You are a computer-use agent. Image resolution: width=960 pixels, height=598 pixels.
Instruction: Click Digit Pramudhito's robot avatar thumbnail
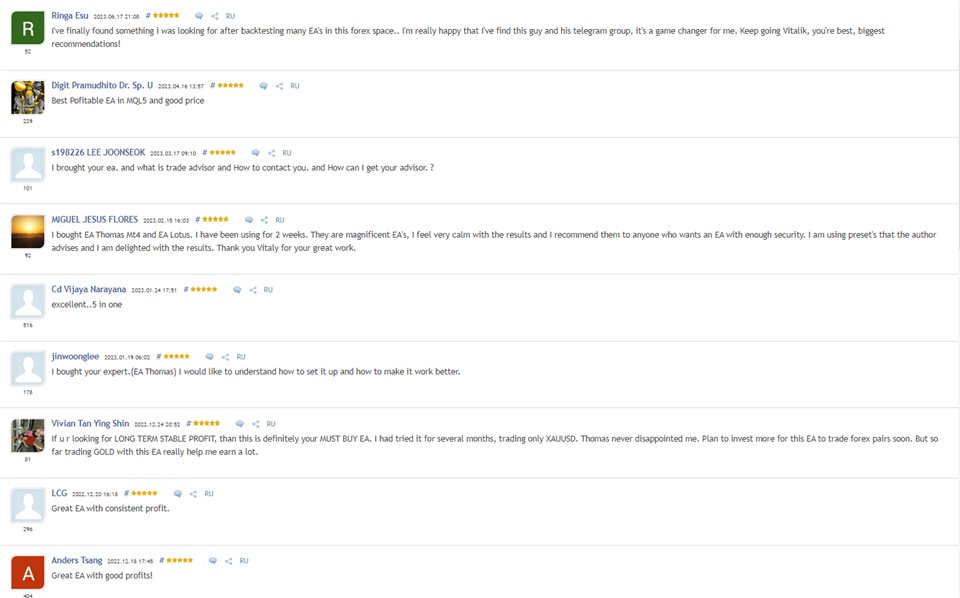point(28,97)
